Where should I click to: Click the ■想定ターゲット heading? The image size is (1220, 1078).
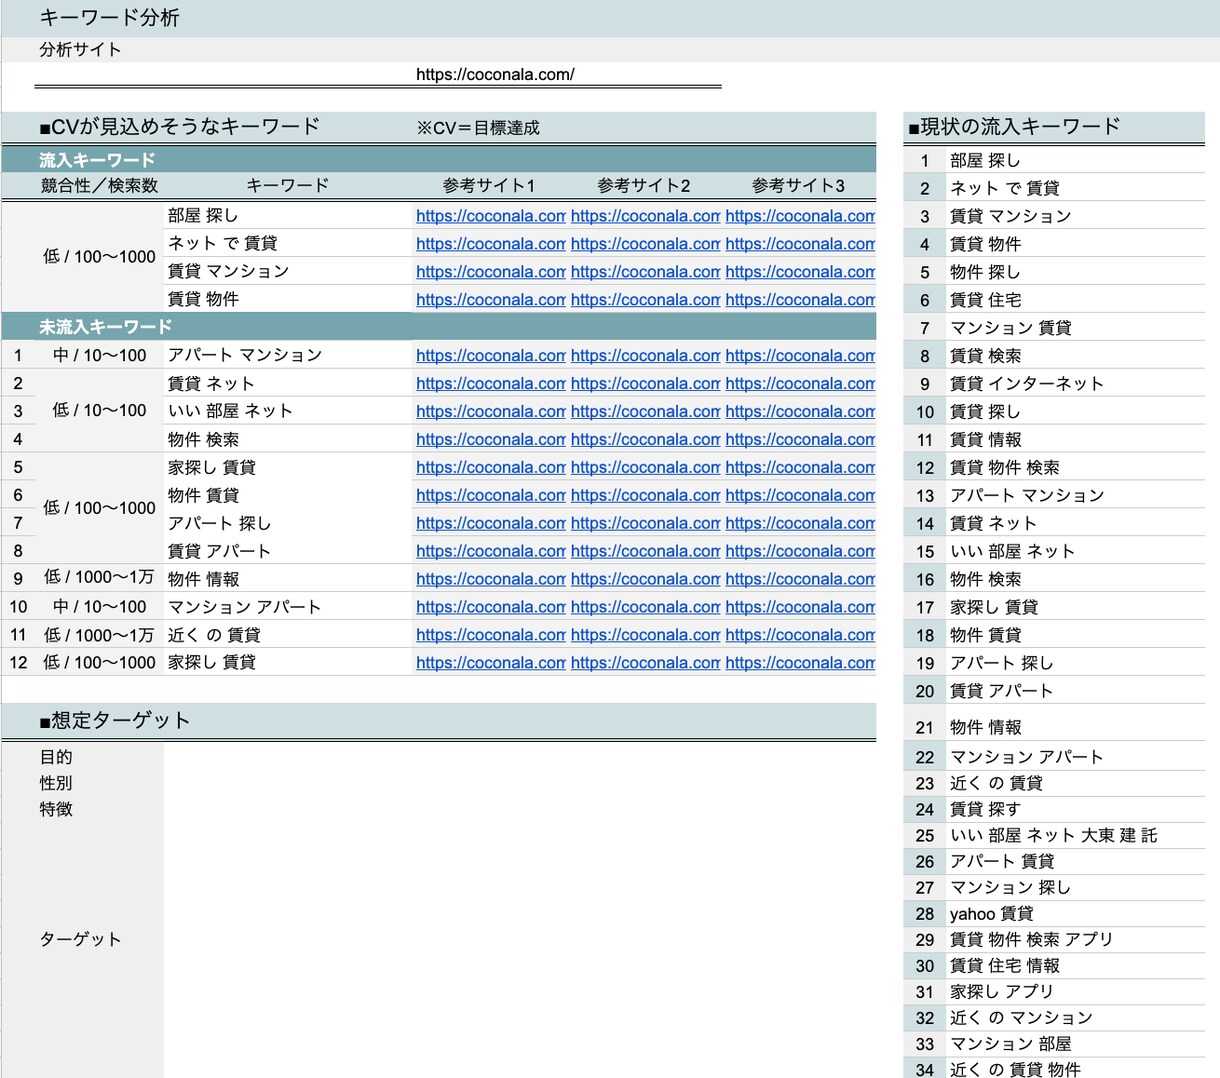115,720
